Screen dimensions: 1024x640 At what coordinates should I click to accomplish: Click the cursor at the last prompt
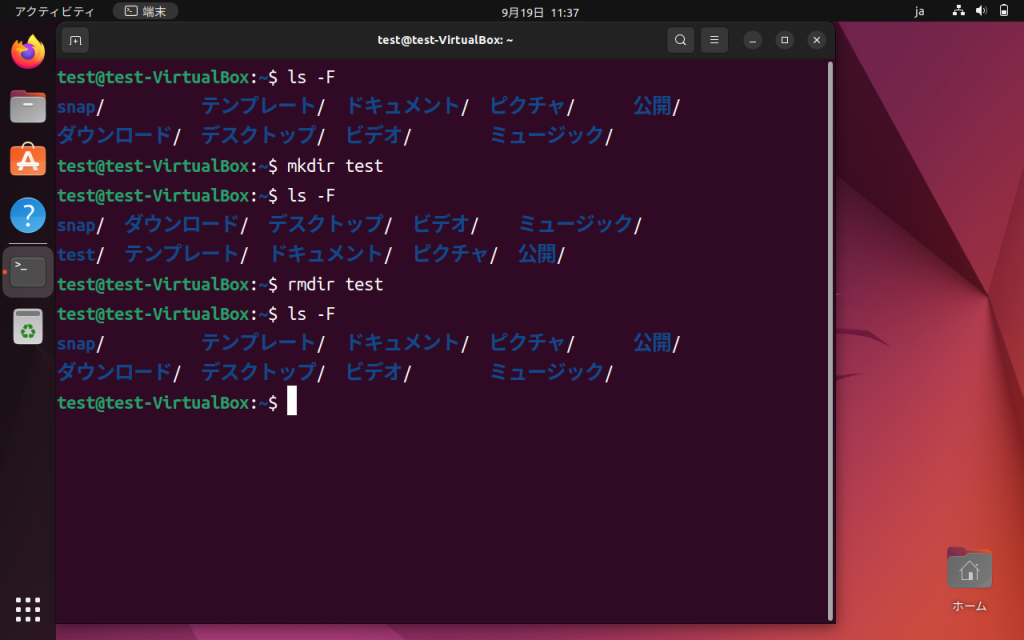[292, 400]
